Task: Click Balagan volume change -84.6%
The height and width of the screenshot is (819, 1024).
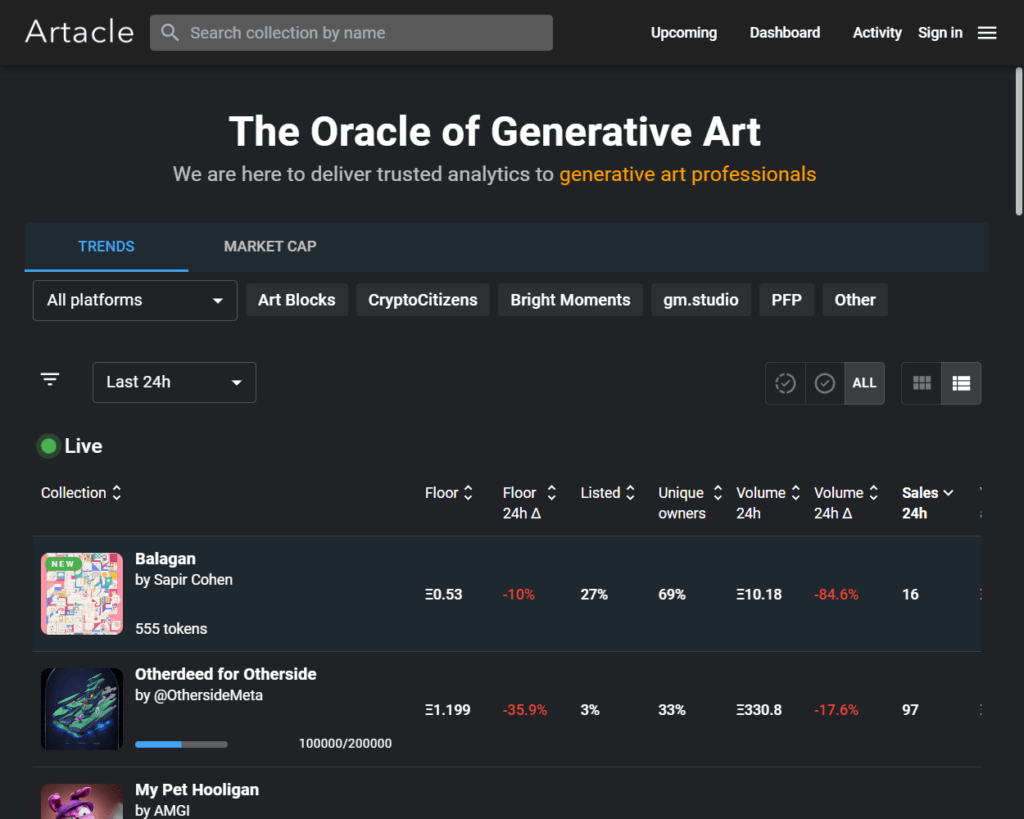Action: pos(836,594)
